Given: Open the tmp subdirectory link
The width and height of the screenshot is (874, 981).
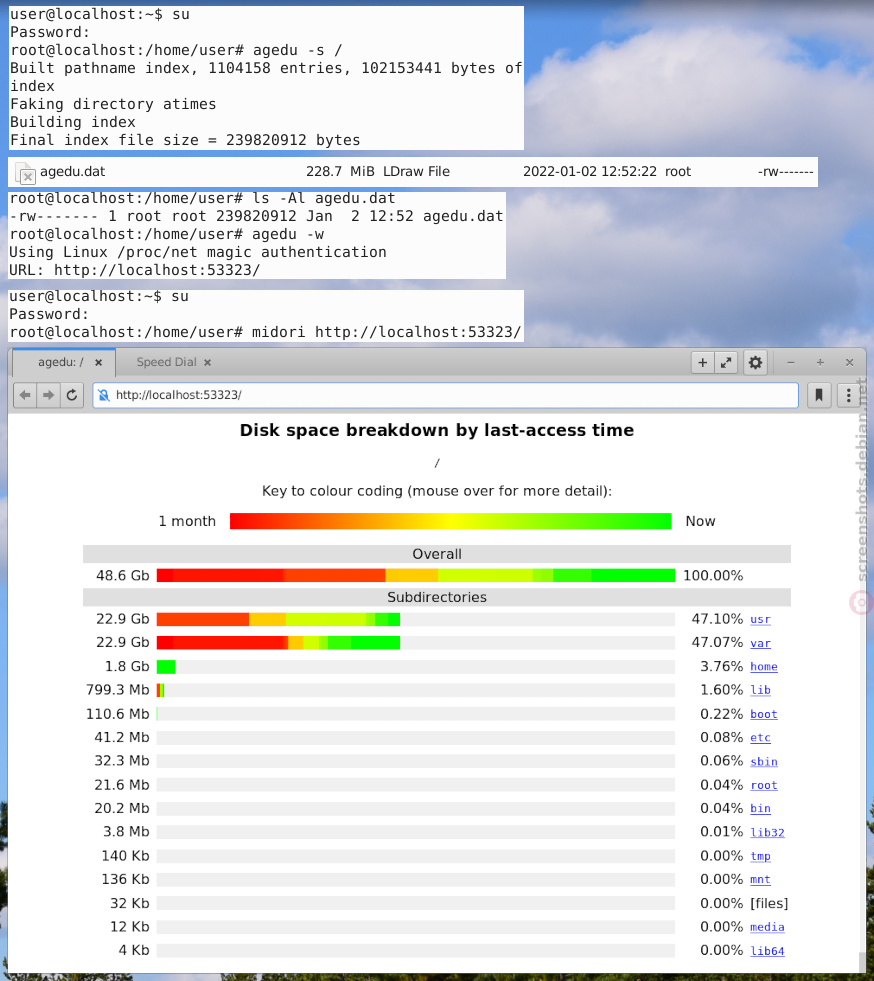Looking at the screenshot, I should click(x=760, y=856).
